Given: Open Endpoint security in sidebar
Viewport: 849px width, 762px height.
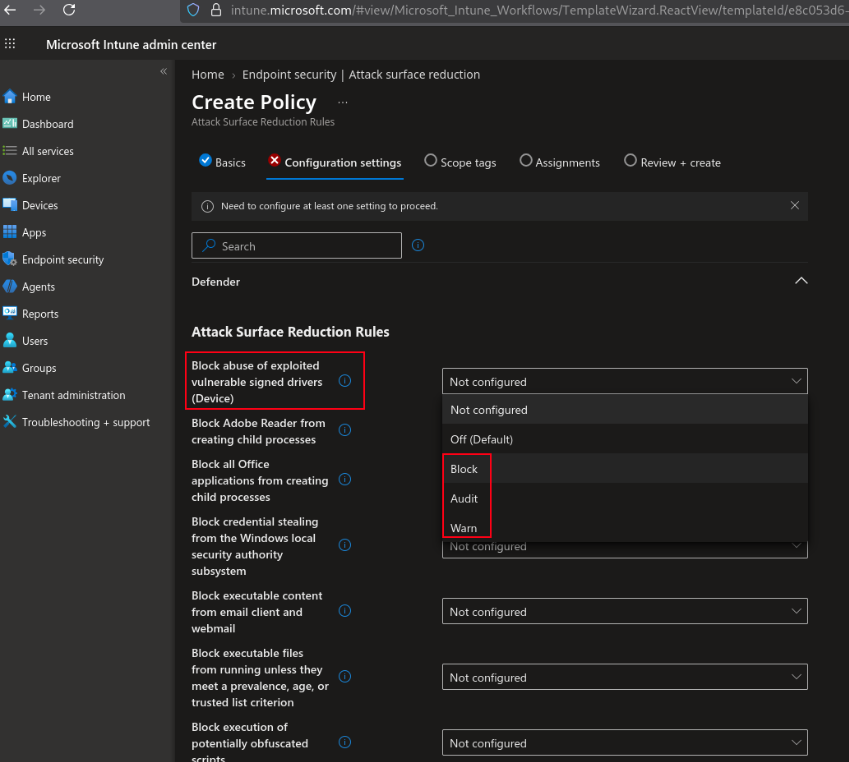Looking at the screenshot, I should [63, 259].
